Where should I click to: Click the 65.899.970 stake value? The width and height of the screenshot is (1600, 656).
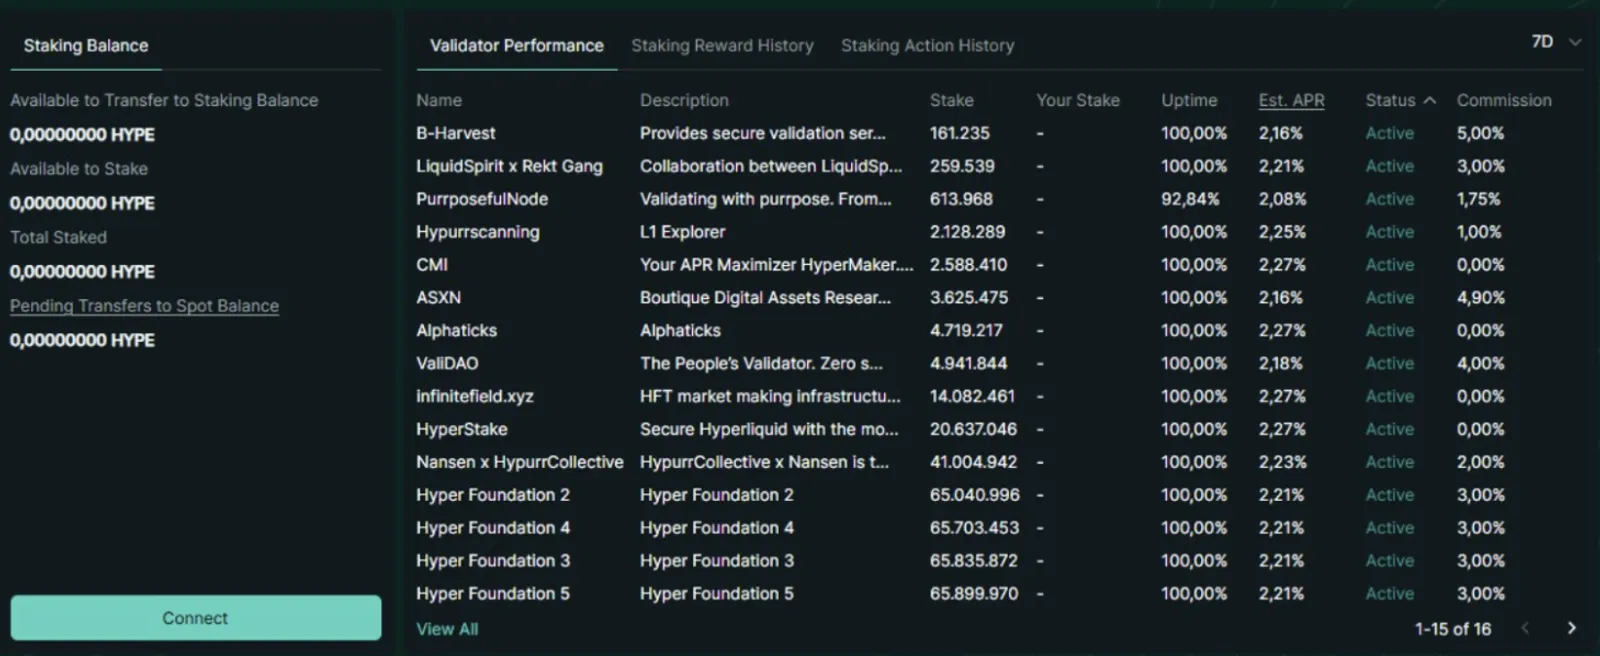point(974,594)
